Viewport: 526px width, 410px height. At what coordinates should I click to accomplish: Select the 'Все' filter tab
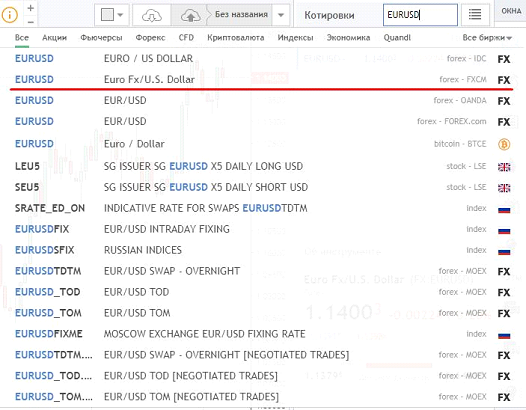click(22, 38)
